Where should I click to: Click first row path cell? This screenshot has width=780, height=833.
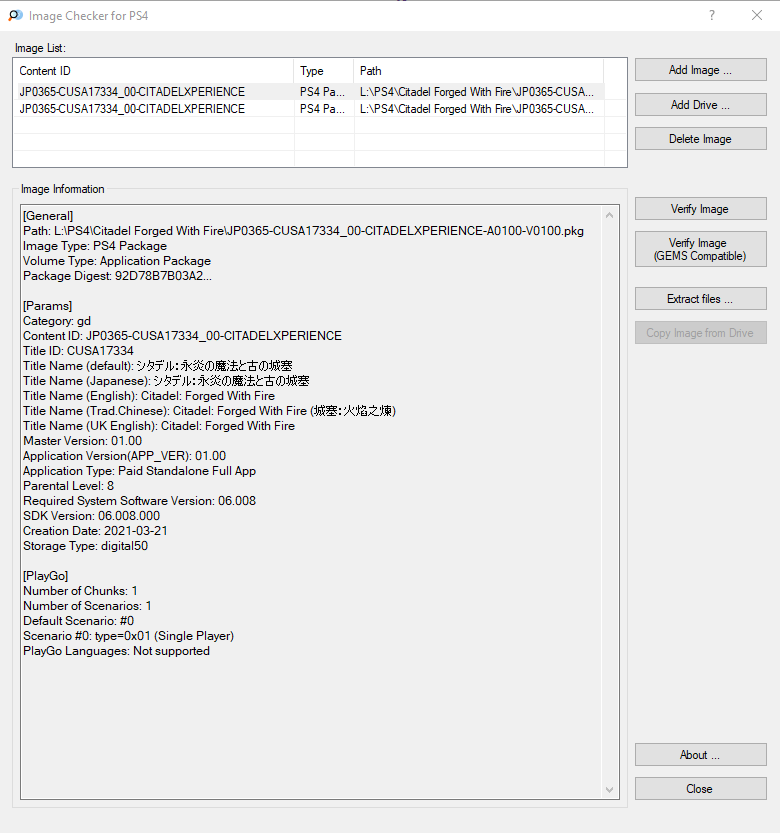[x=477, y=92]
